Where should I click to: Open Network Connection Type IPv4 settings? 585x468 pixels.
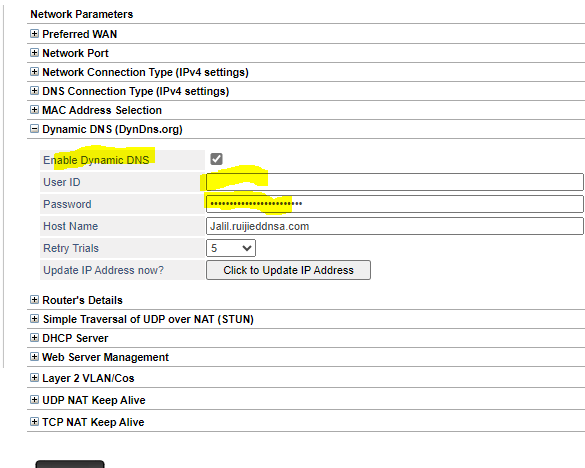[x=145, y=72]
